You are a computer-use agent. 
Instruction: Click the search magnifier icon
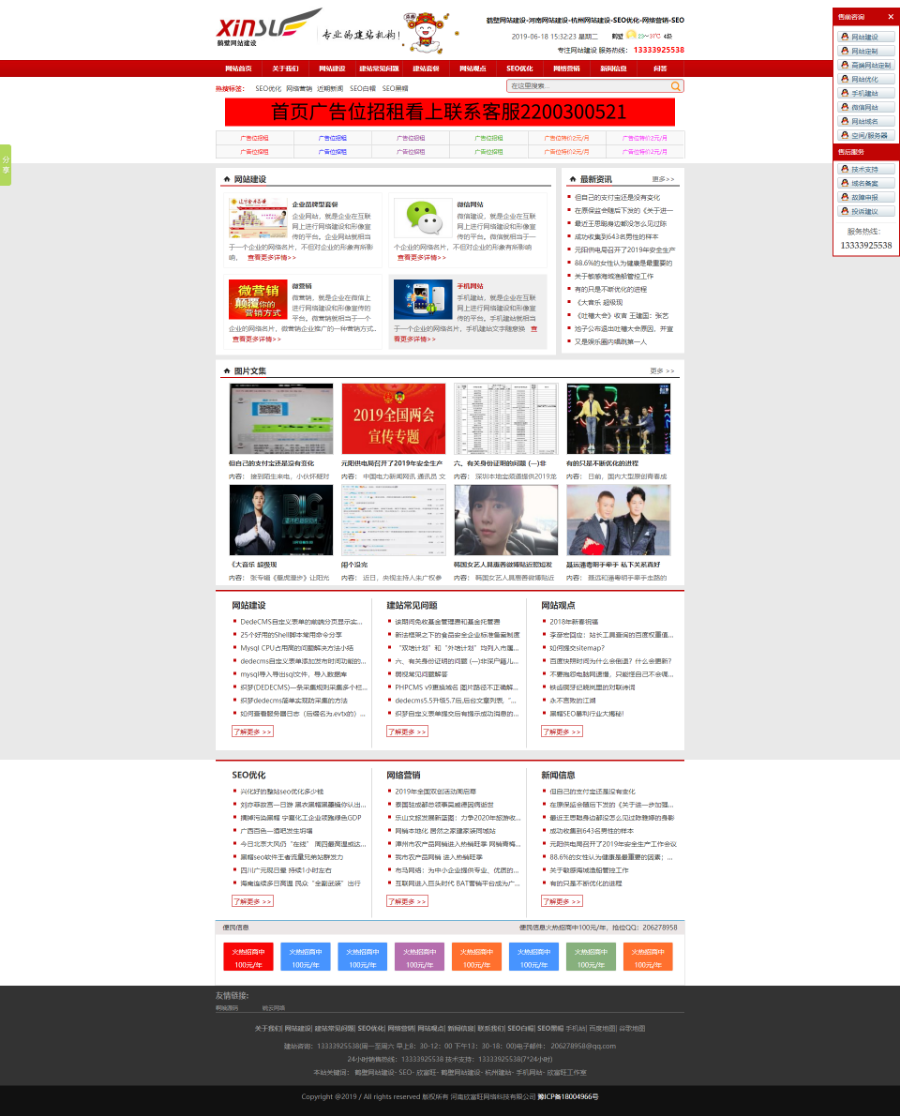[675, 86]
